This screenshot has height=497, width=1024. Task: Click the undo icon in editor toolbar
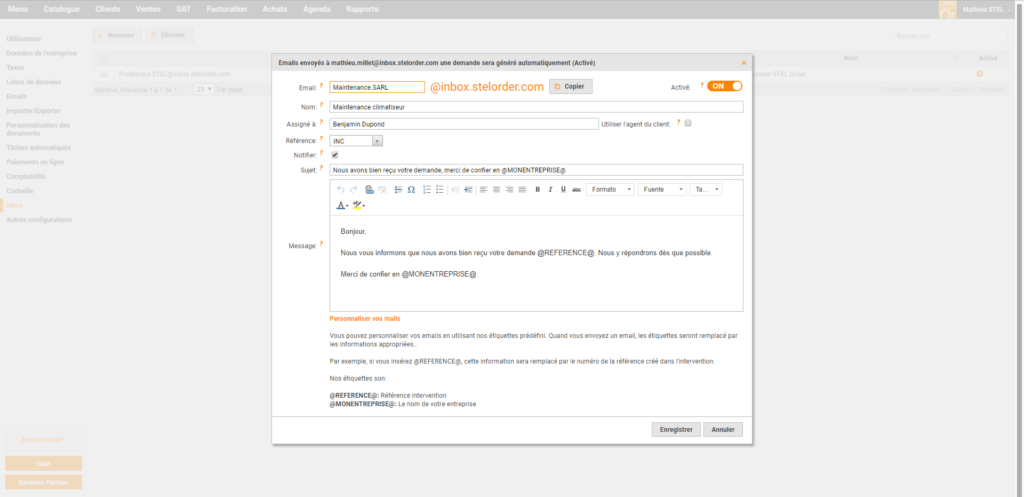[340, 189]
